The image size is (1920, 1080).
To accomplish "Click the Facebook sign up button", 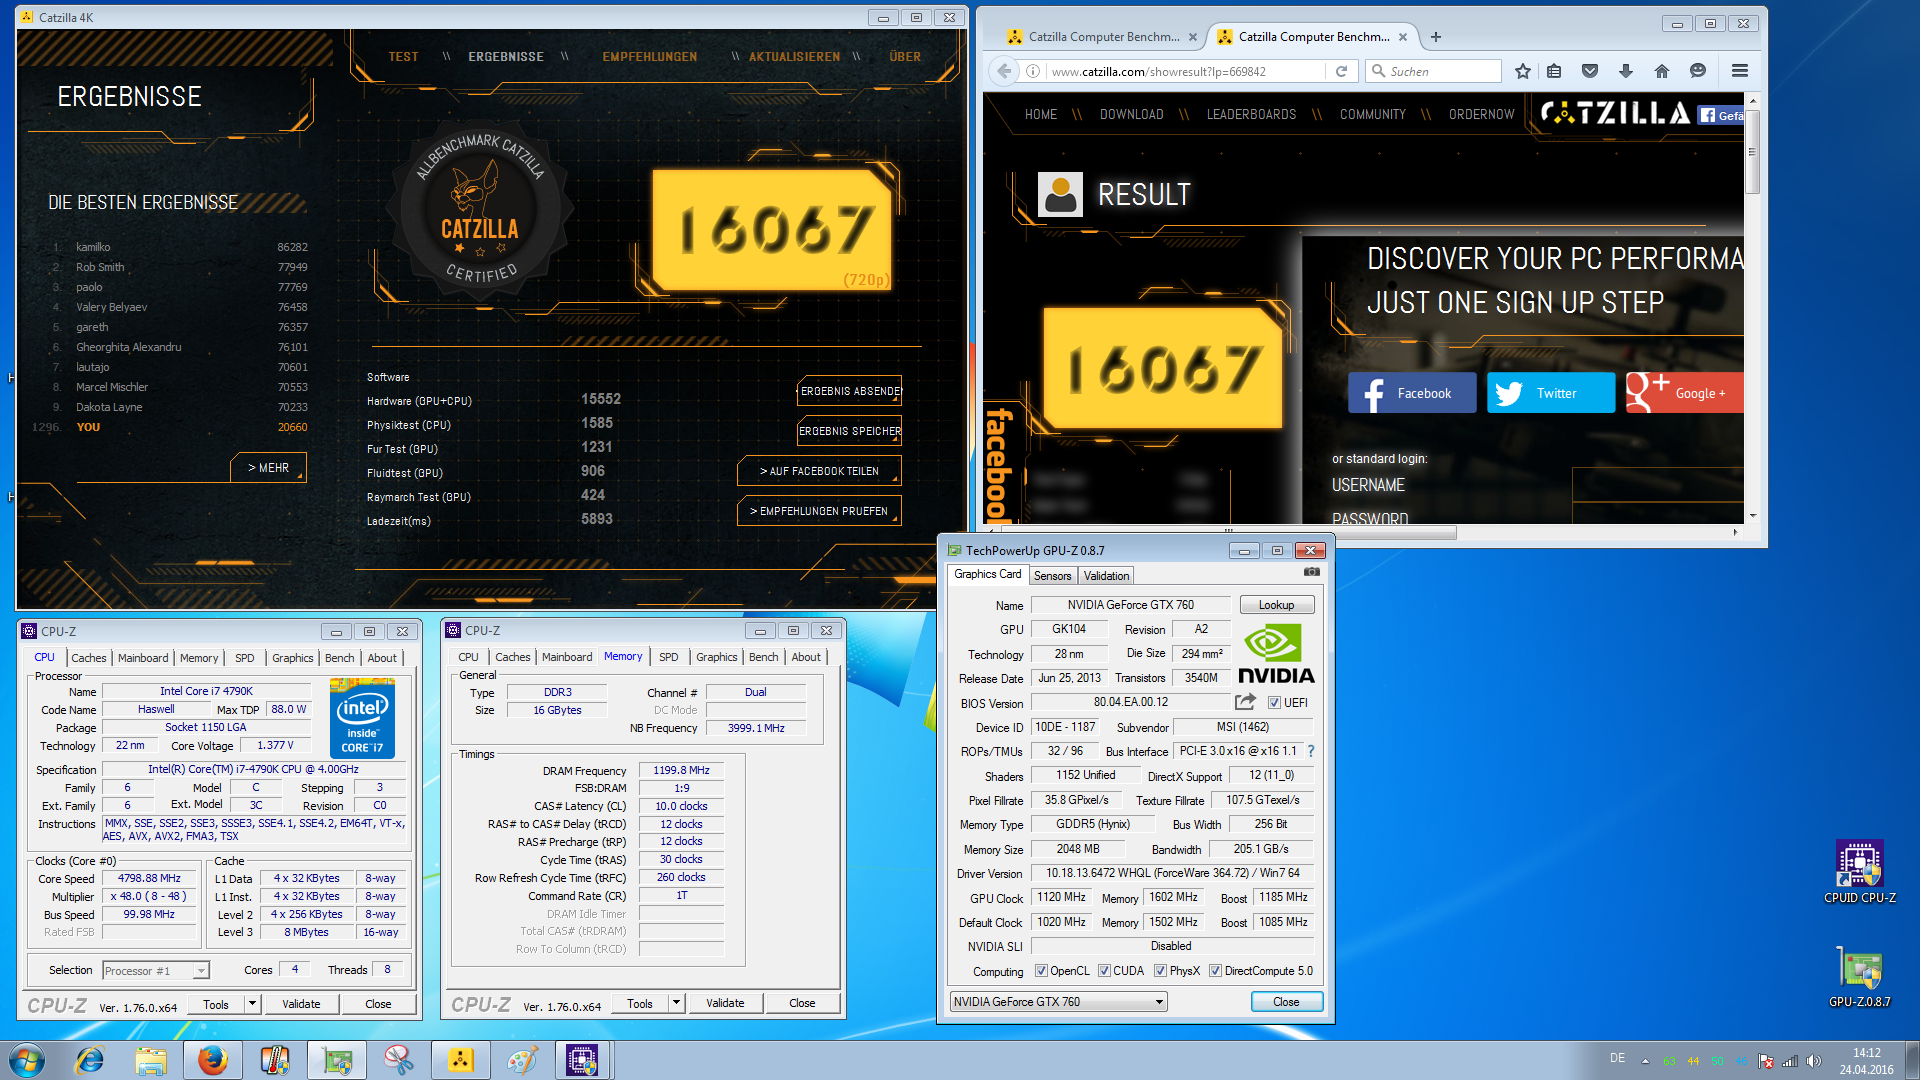I will [1412, 393].
